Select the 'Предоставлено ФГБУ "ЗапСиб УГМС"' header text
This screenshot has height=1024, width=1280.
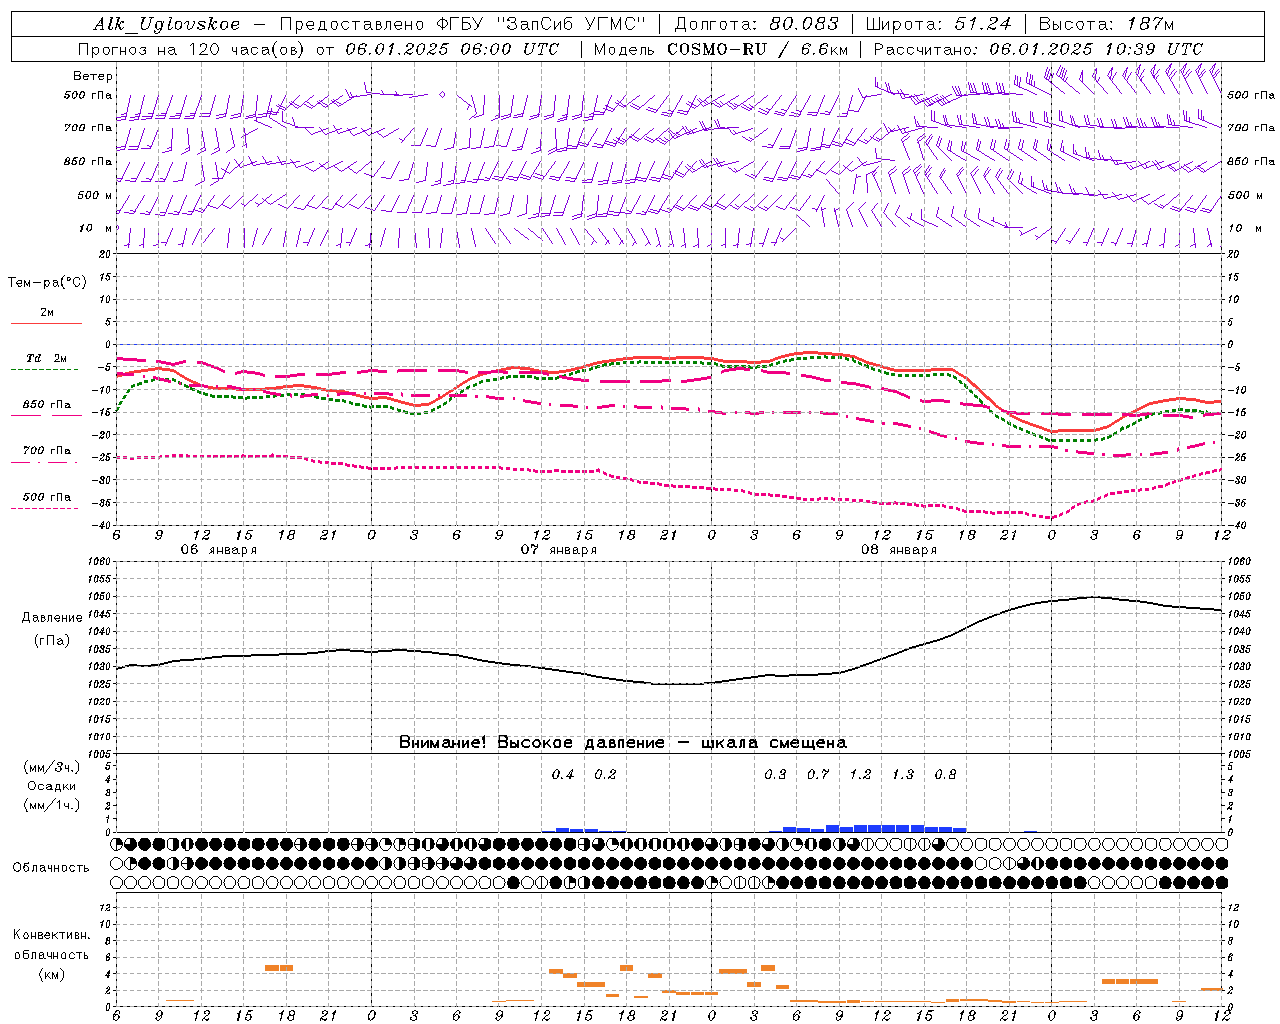[463, 25]
